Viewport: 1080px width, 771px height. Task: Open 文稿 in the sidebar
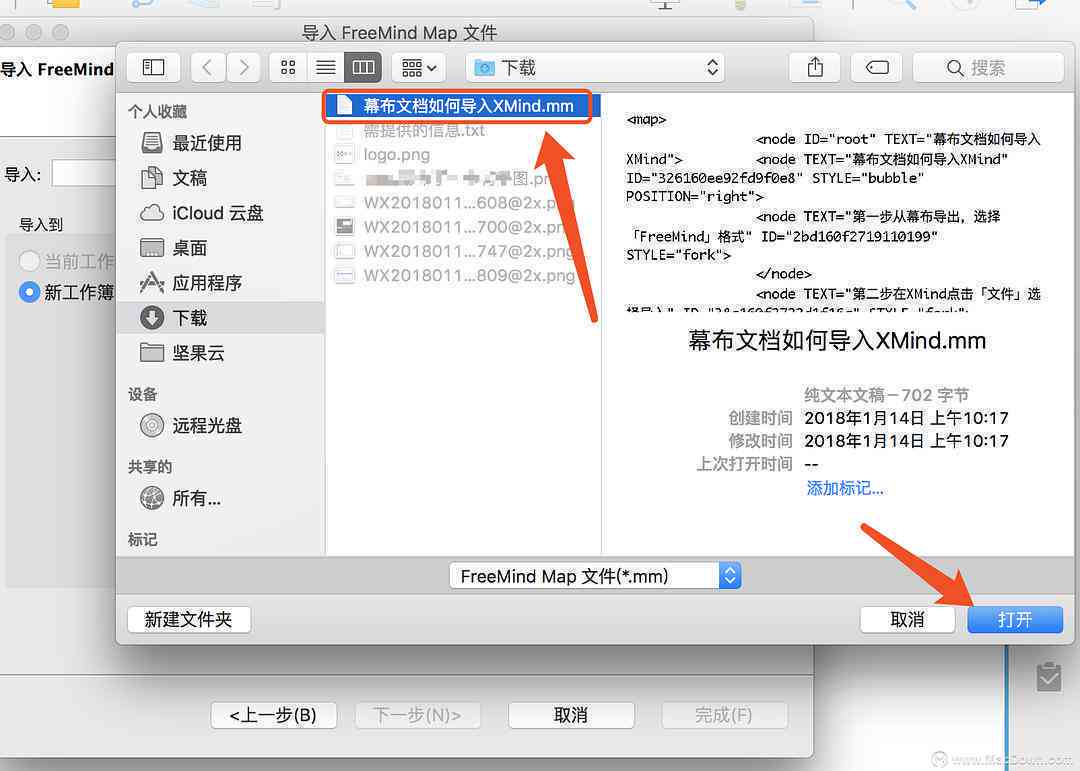coord(220,178)
